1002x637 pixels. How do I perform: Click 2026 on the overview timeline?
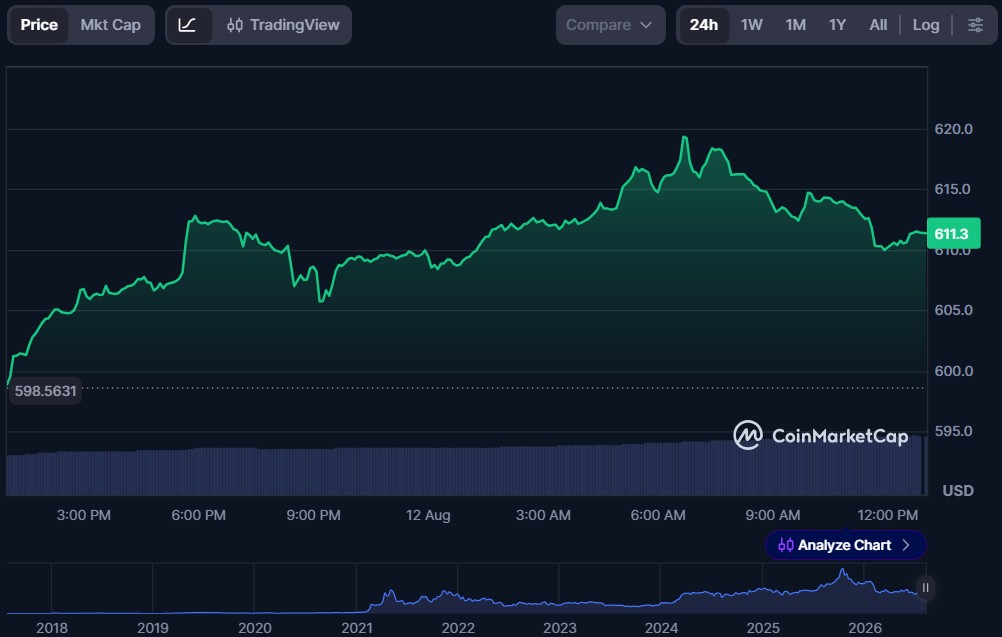pos(865,628)
